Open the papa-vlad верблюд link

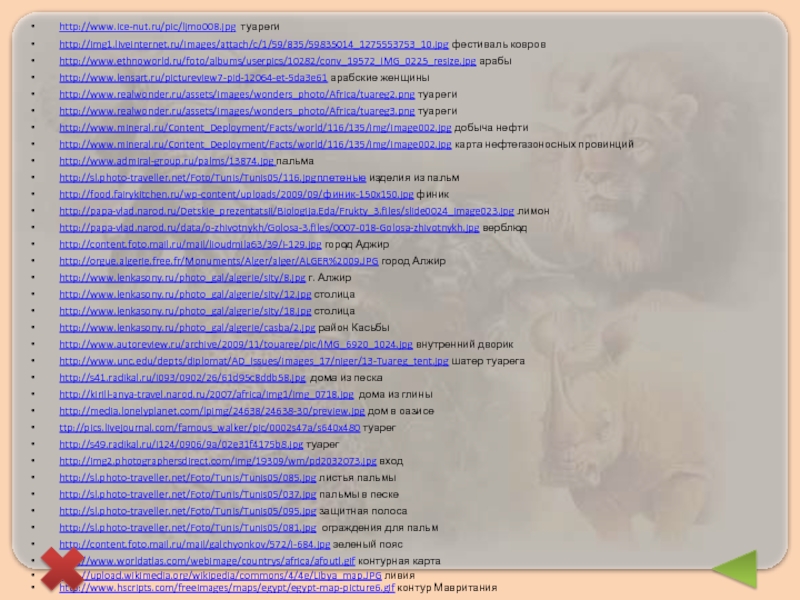pos(269,228)
